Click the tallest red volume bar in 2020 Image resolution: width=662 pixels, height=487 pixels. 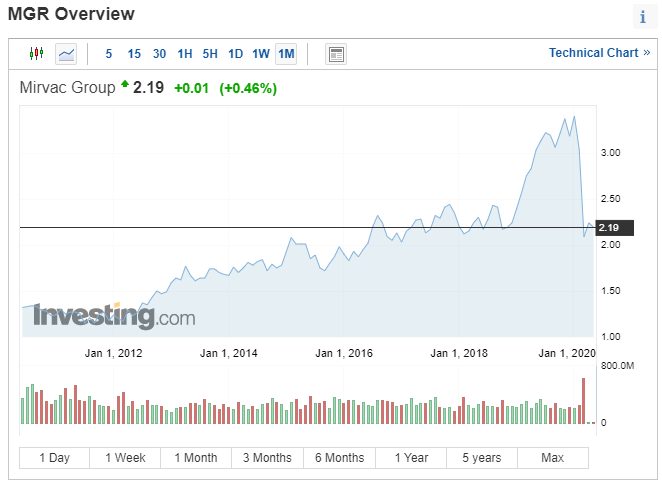point(583,401)
